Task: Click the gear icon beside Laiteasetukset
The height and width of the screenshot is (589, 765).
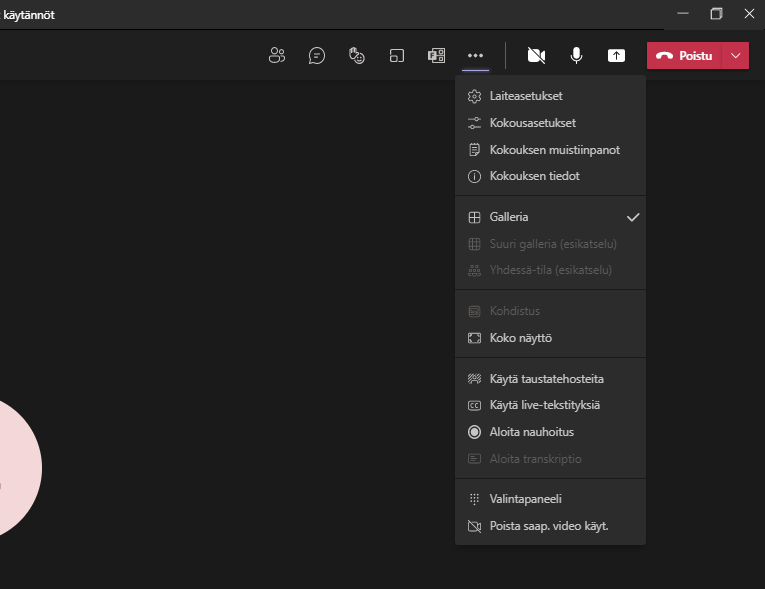Action: click(x=474, y=96)
